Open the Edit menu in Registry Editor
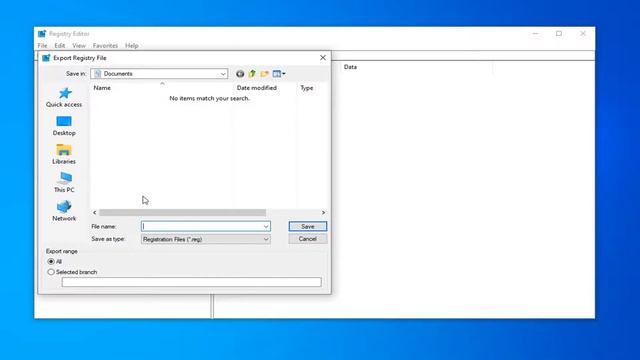Viewport: 640px width, 360px height. click(x=60, y=46)
